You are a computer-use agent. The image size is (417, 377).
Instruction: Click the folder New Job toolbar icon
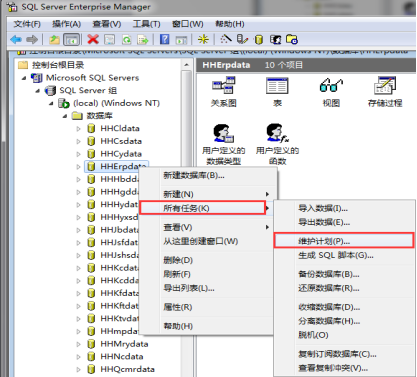click(292, 40)
